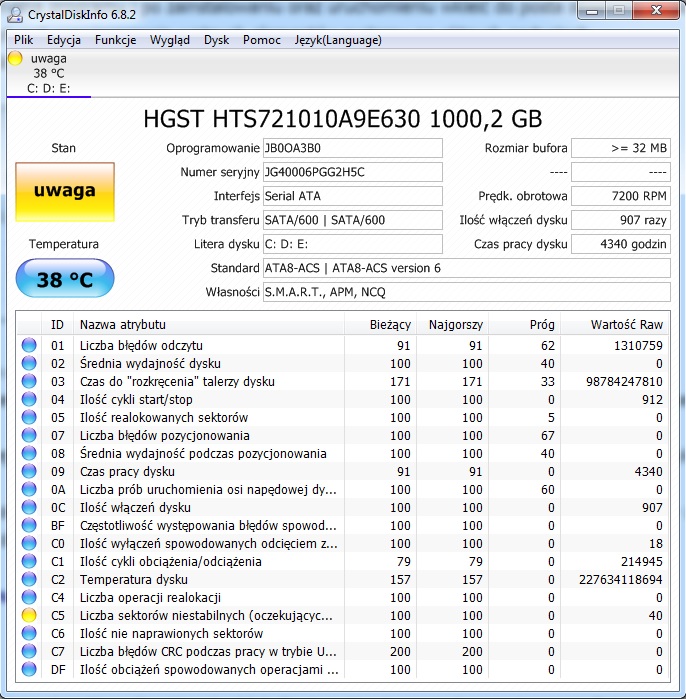This screenshot has height=699, width=686.
Task: Click the Czas pracy dysku field 4340 godzin
Action: [621, 244]
